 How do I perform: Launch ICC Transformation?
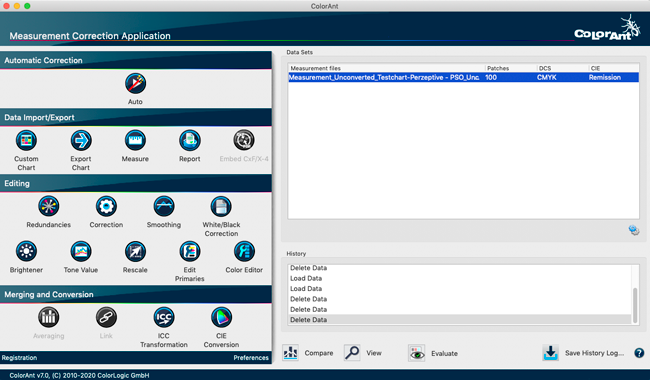tap(164, 317)
